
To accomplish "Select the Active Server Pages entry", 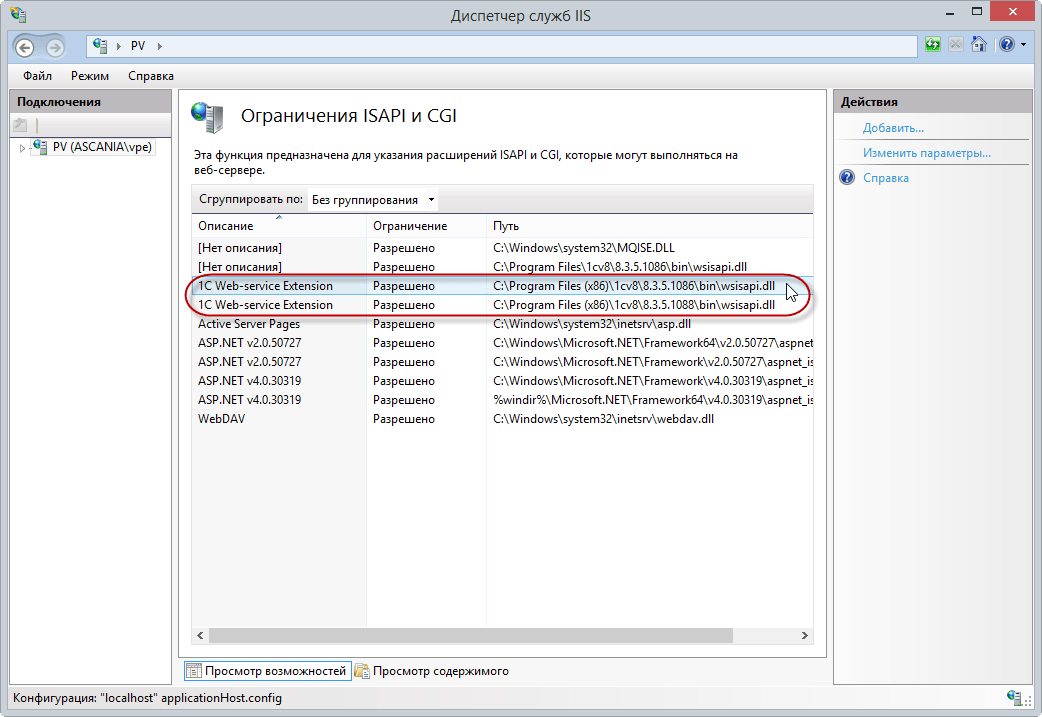I will pos(249,324).
